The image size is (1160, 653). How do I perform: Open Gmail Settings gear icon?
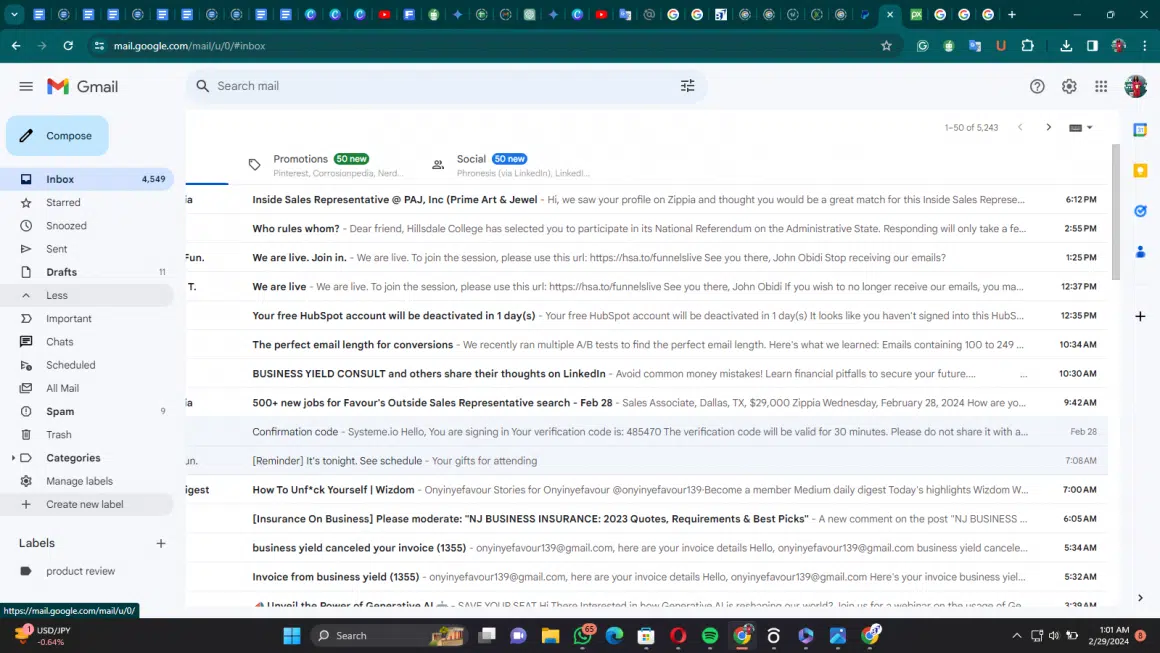[1069, 87]
